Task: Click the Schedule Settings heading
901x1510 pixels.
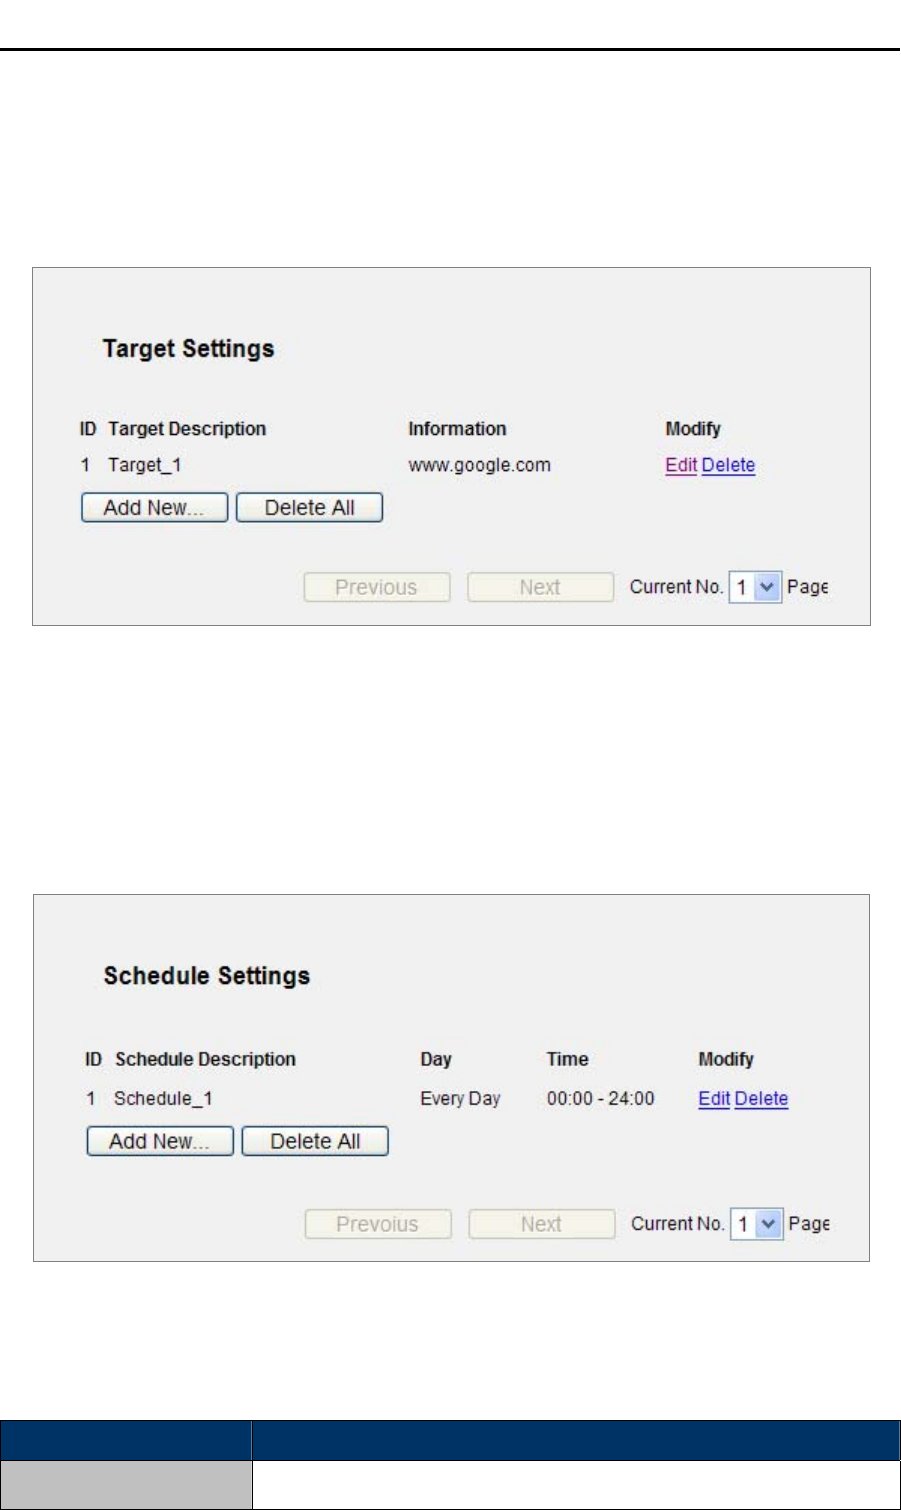Action: [207, 976]
